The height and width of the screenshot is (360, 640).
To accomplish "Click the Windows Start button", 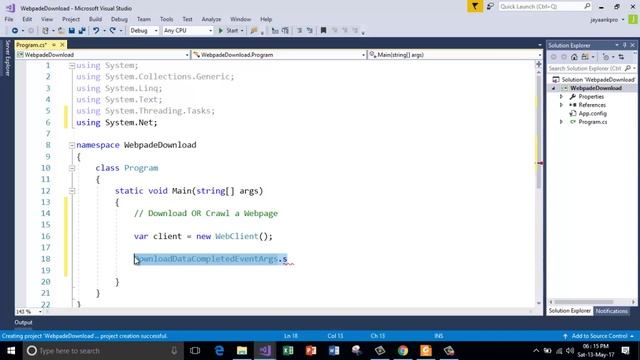I will [11, 351].
